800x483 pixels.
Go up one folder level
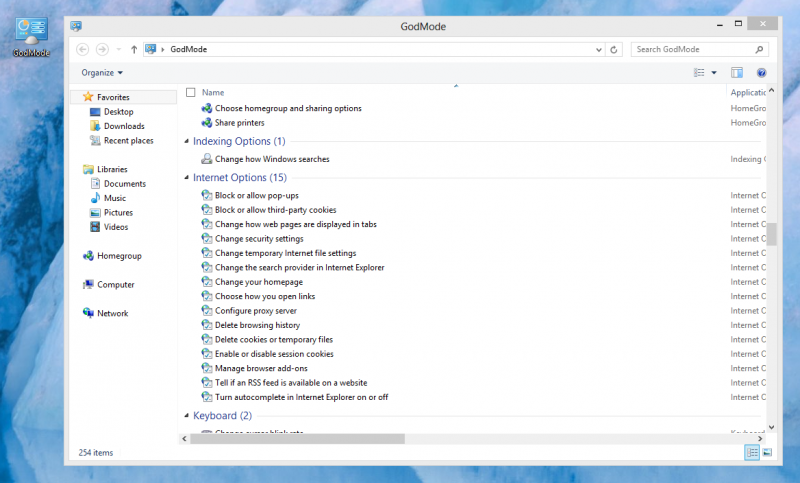click(134, 49)
